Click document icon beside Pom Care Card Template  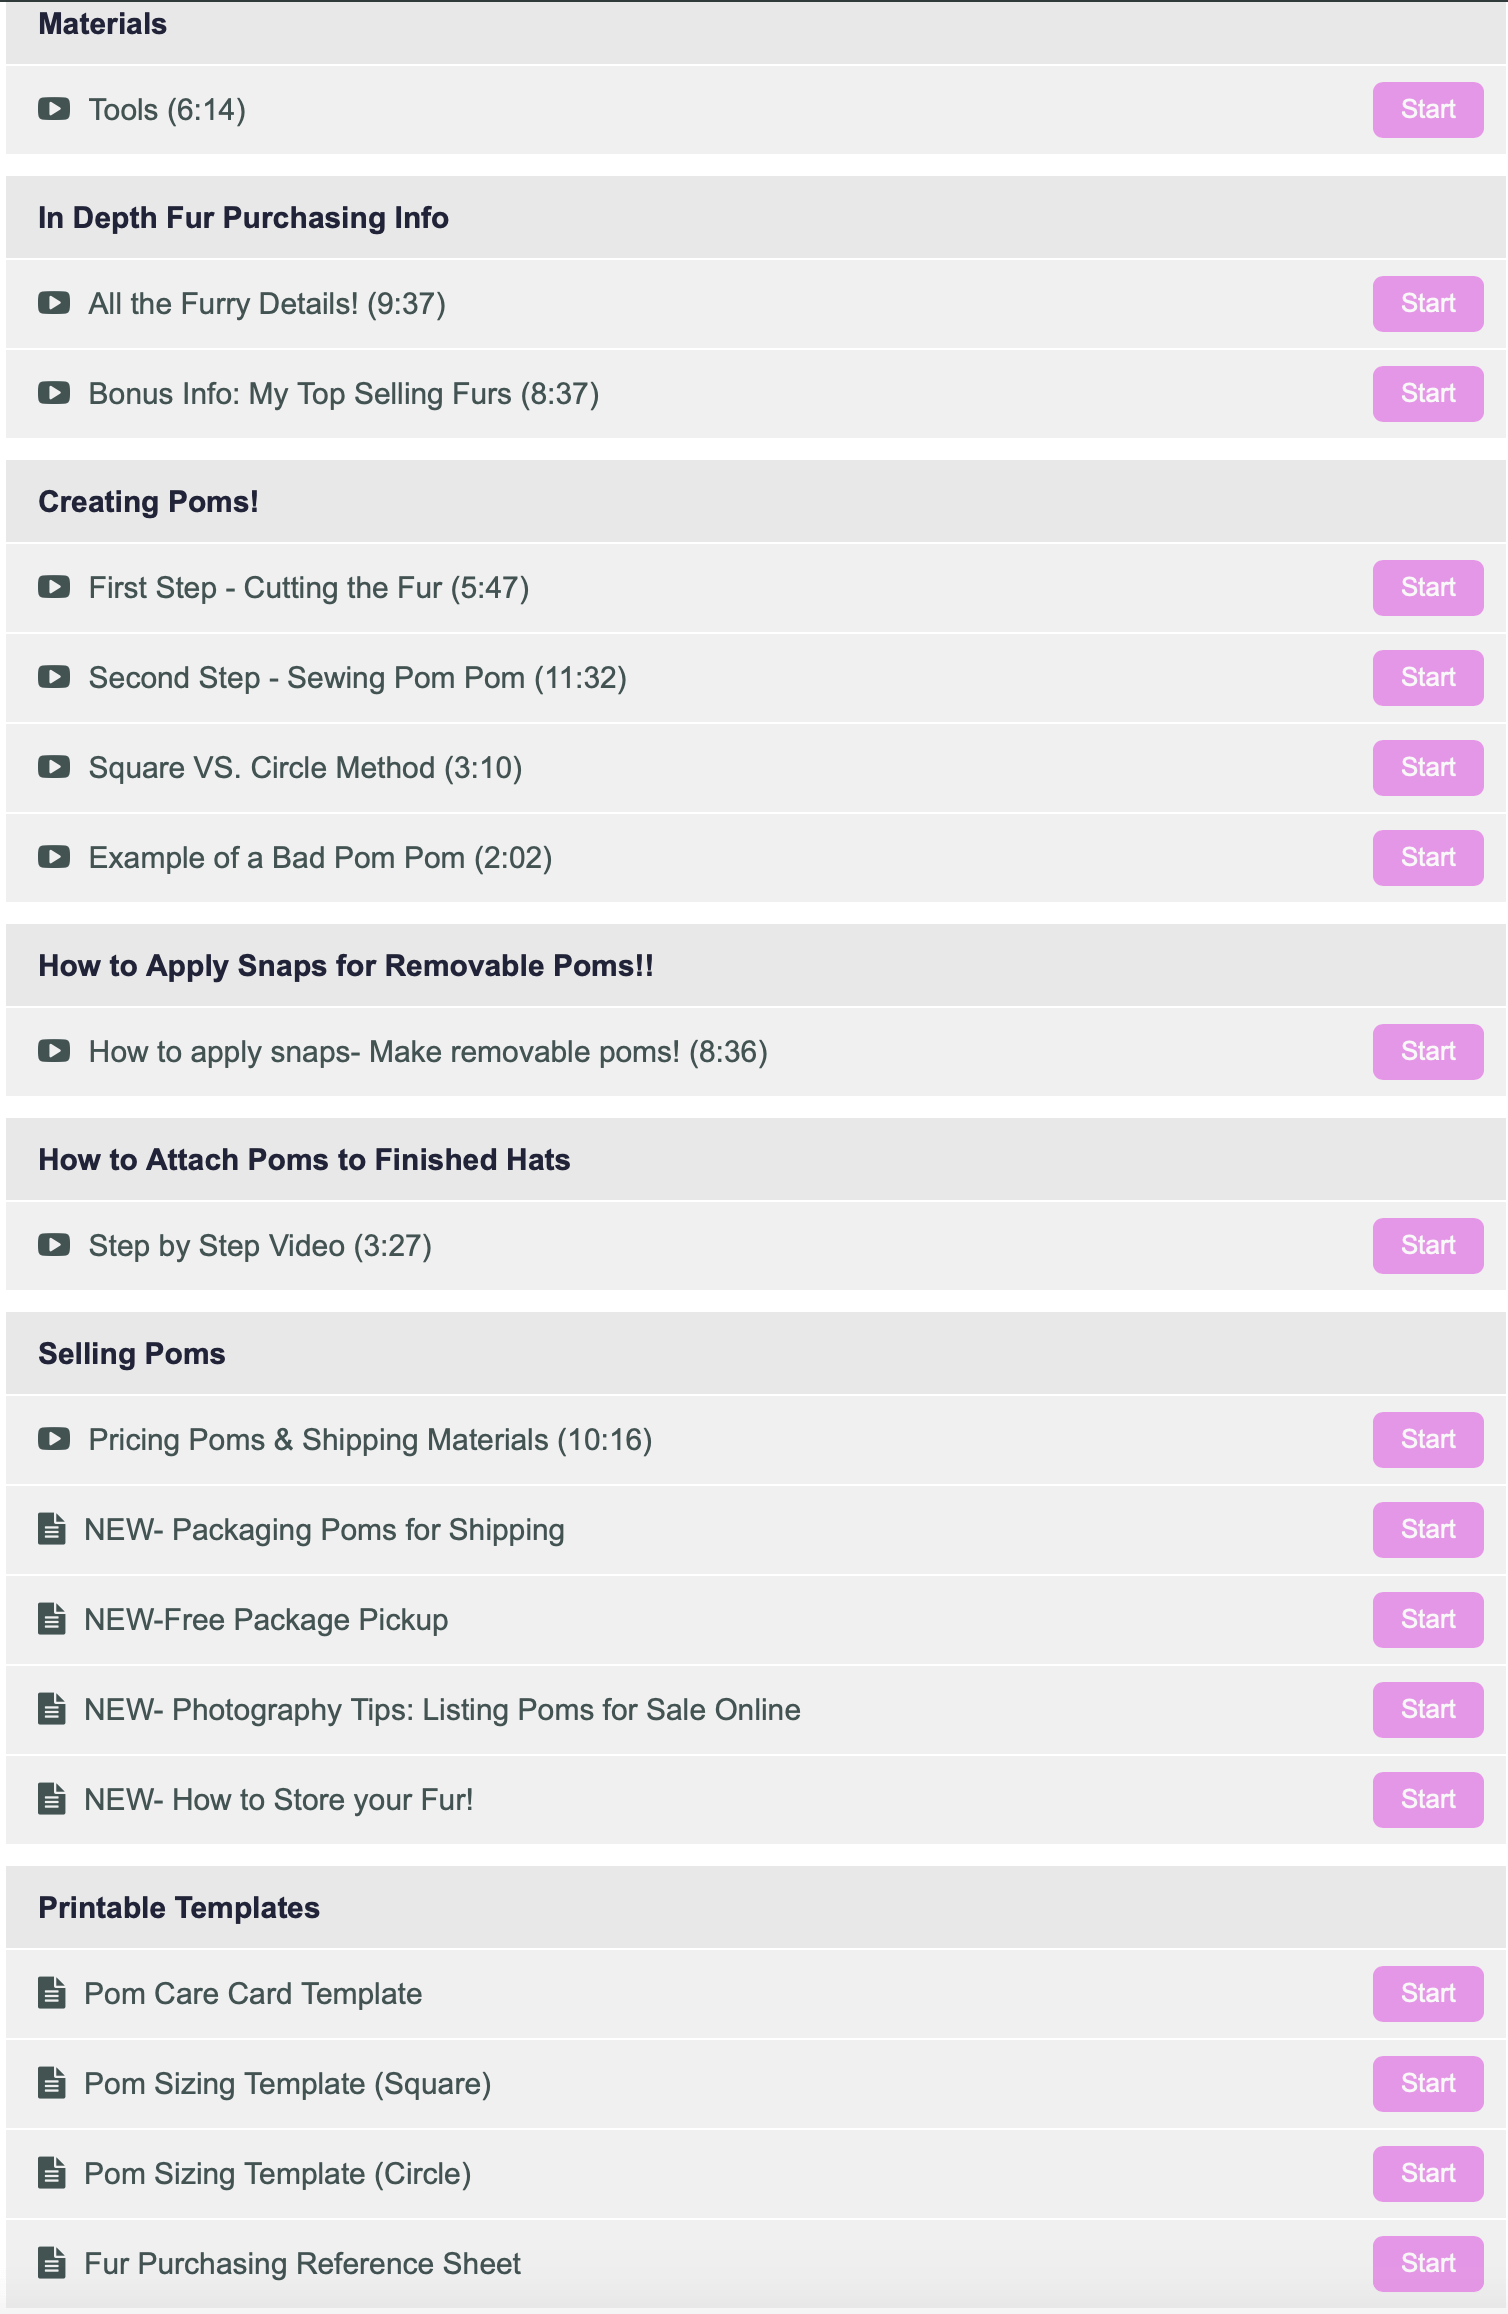pos(52,1993)
